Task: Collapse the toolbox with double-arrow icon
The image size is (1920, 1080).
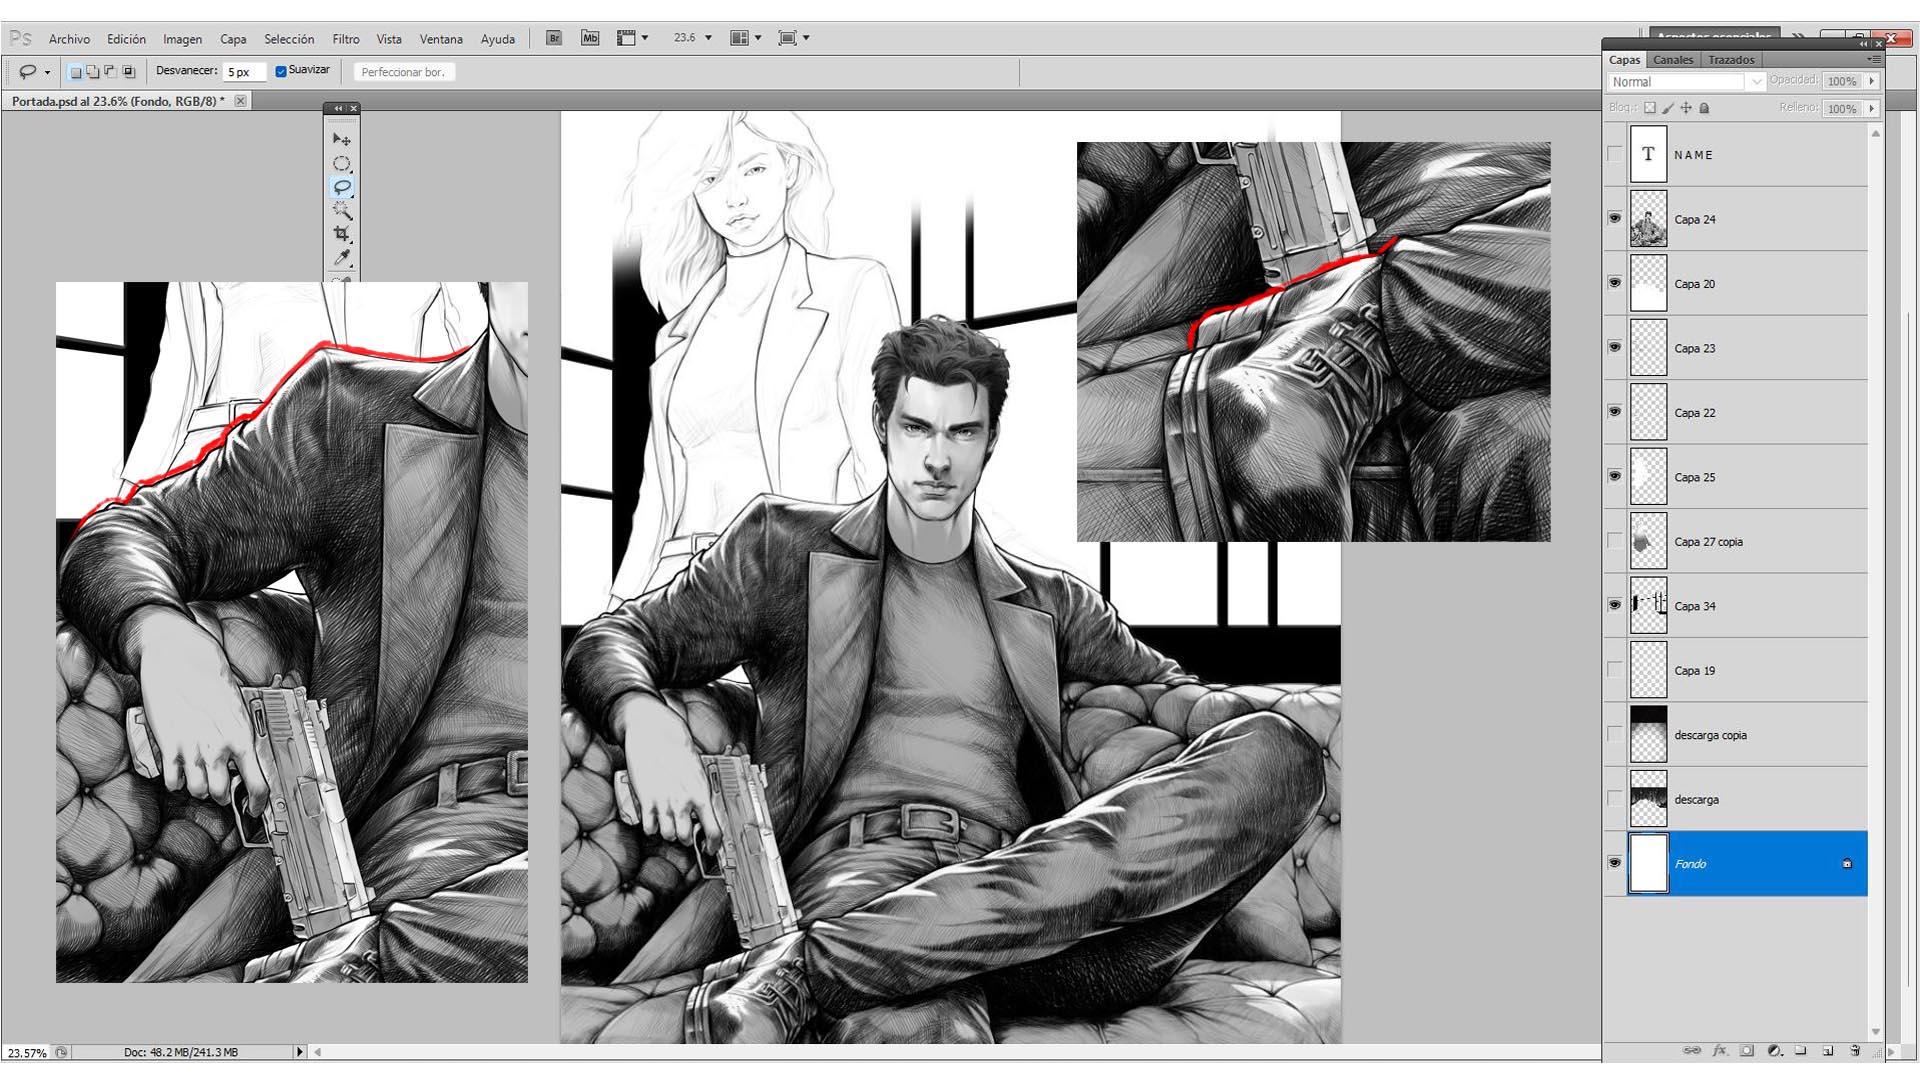Action: tap(338, 108)
